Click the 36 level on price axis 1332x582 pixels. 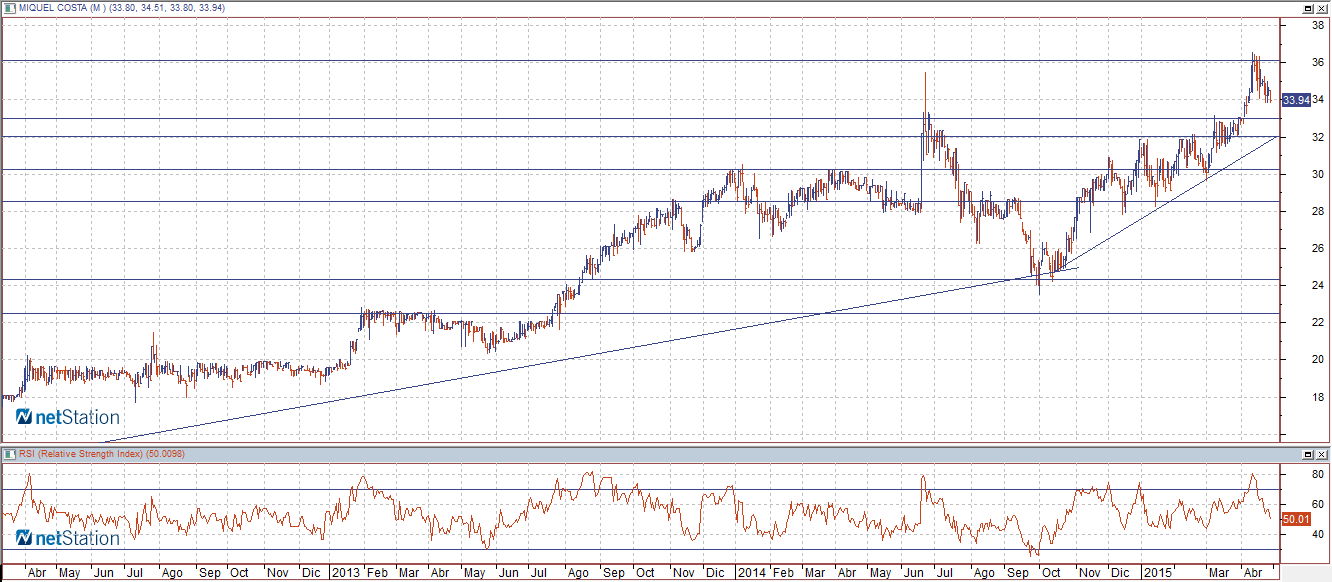click(x=1318, y=62)
